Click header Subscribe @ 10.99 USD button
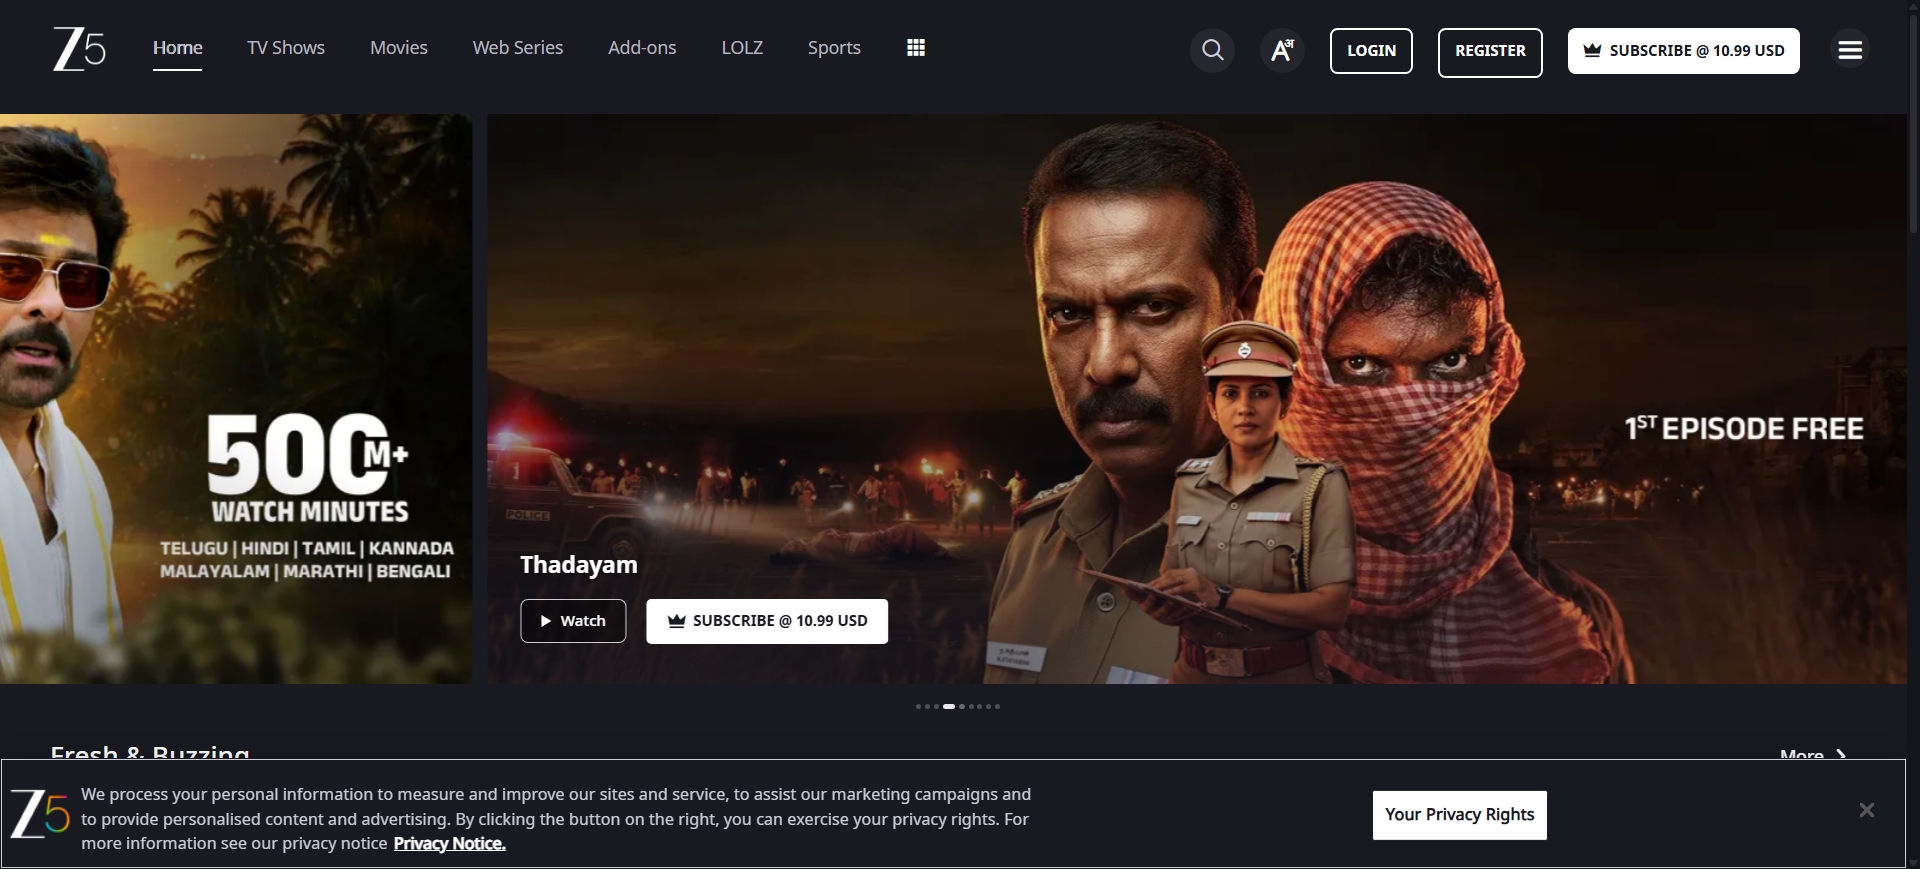 point(1683,51)
